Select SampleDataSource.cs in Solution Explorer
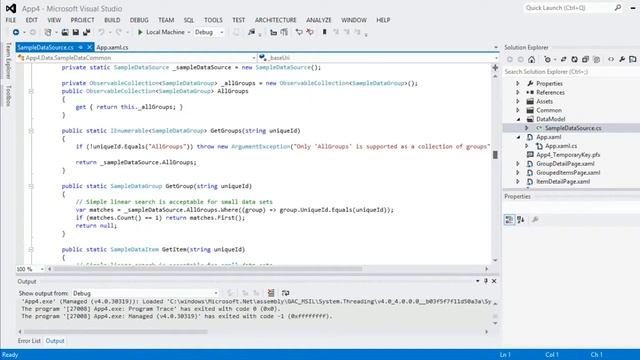 573,128
